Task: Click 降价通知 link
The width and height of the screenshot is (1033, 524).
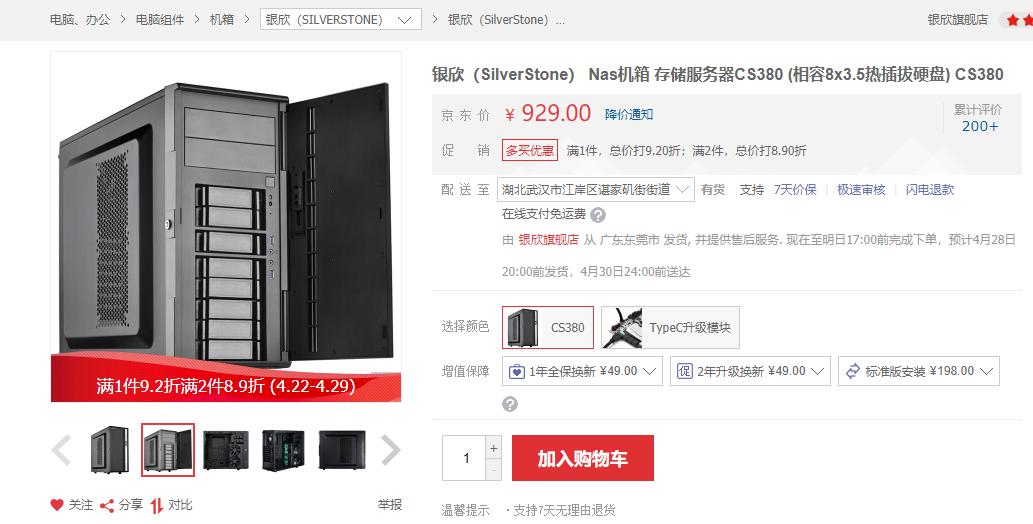Action: (628, 115)
